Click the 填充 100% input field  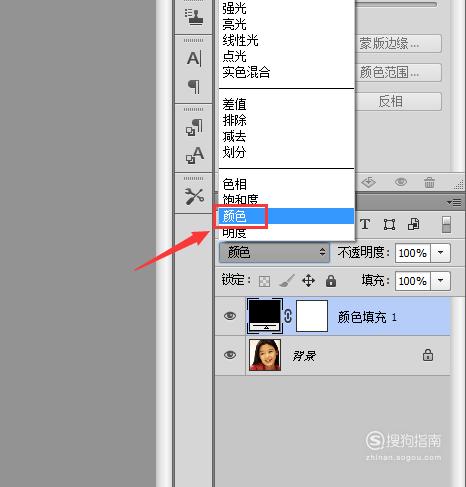413,281
